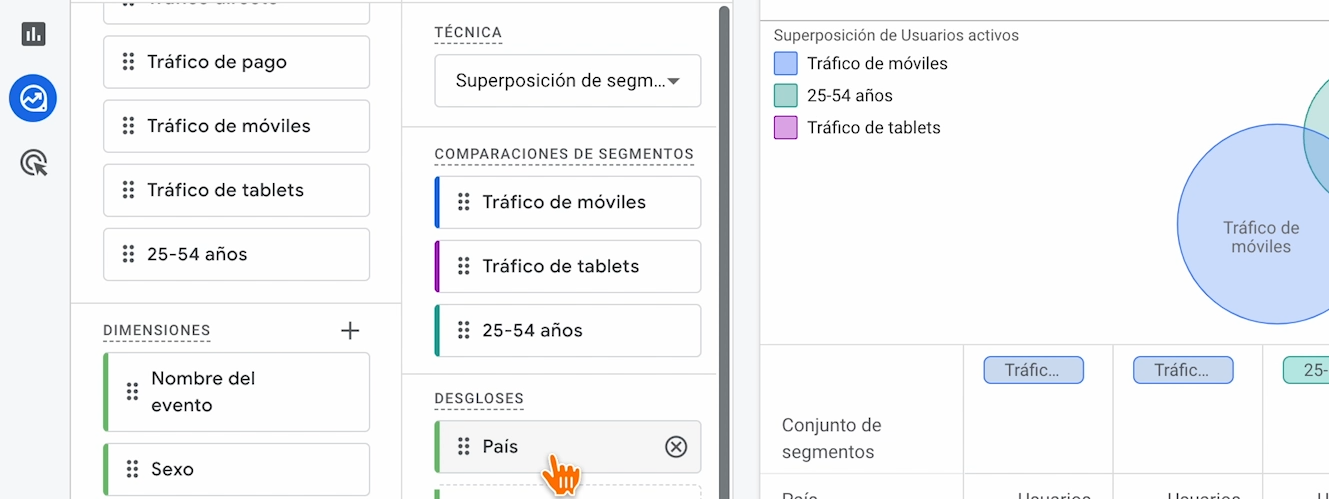1329x499 pixels.
Task: Click the 25-54 años legend color swatch
Action: pyautogui.click(x=786, y=96)
